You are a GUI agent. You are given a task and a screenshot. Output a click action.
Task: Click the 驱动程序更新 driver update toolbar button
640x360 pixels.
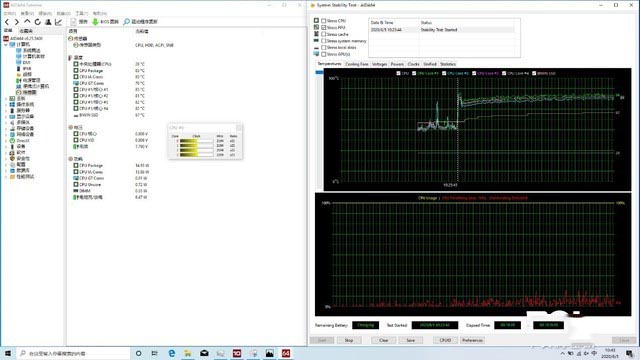140,22
